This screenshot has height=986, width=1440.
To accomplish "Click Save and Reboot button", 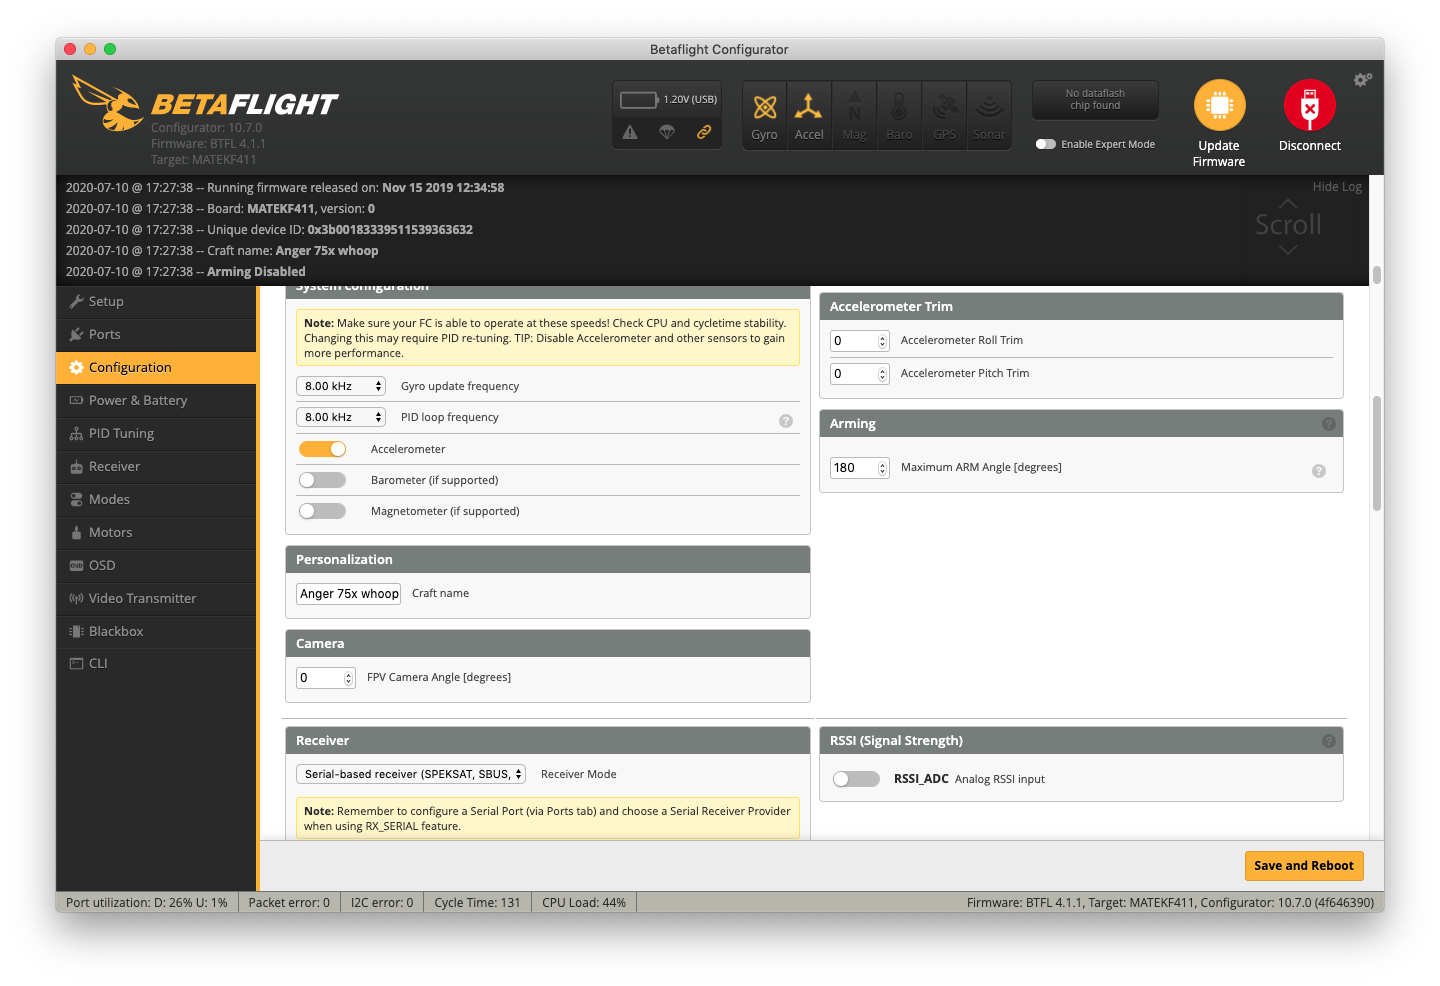I will [x=1304, y=866].
